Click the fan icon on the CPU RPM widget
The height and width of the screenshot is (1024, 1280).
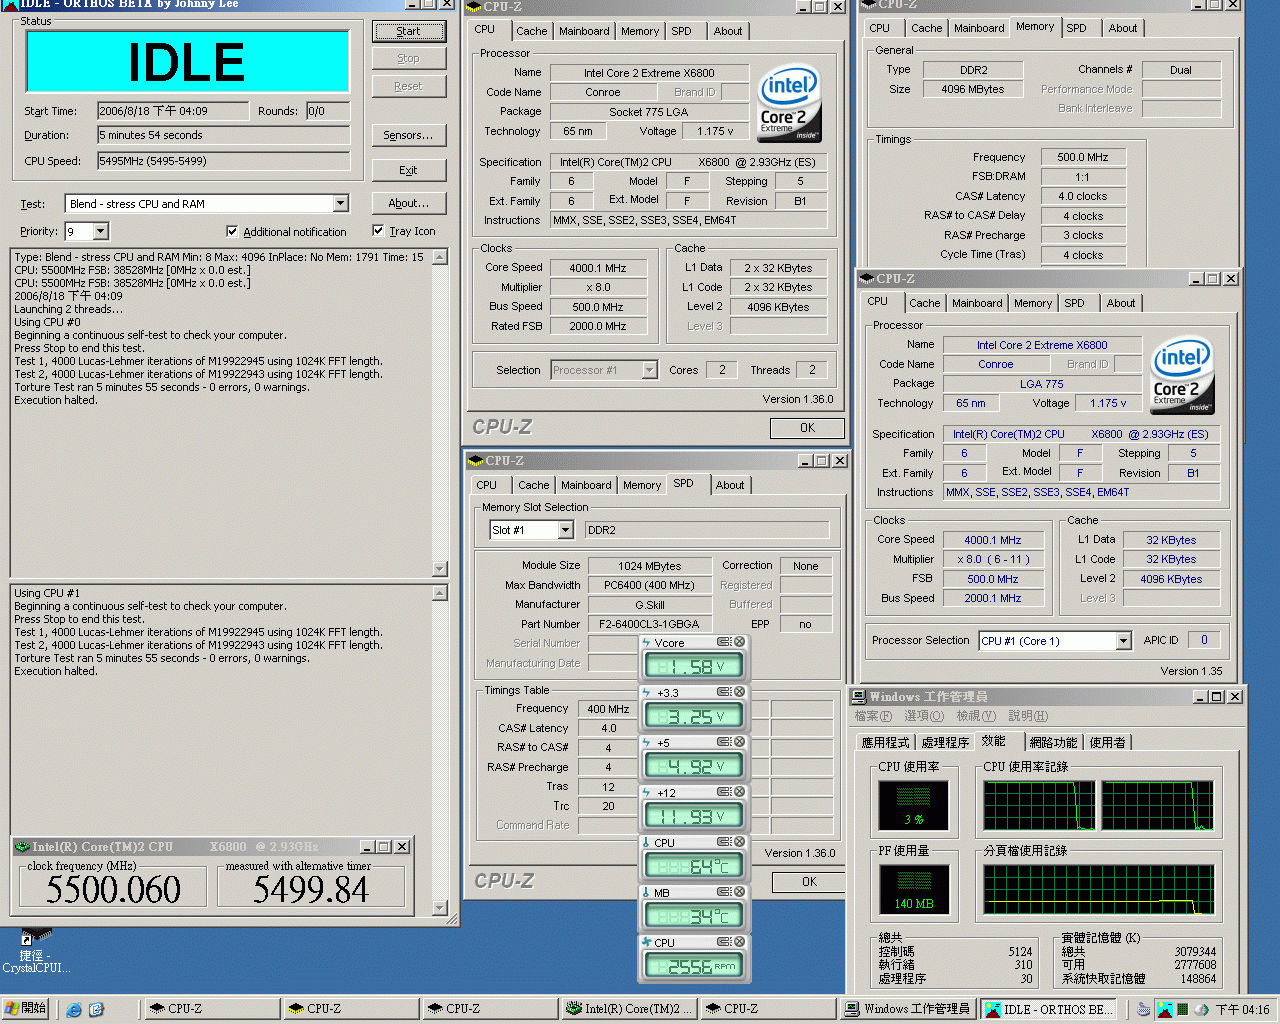[x=647, y=942]
